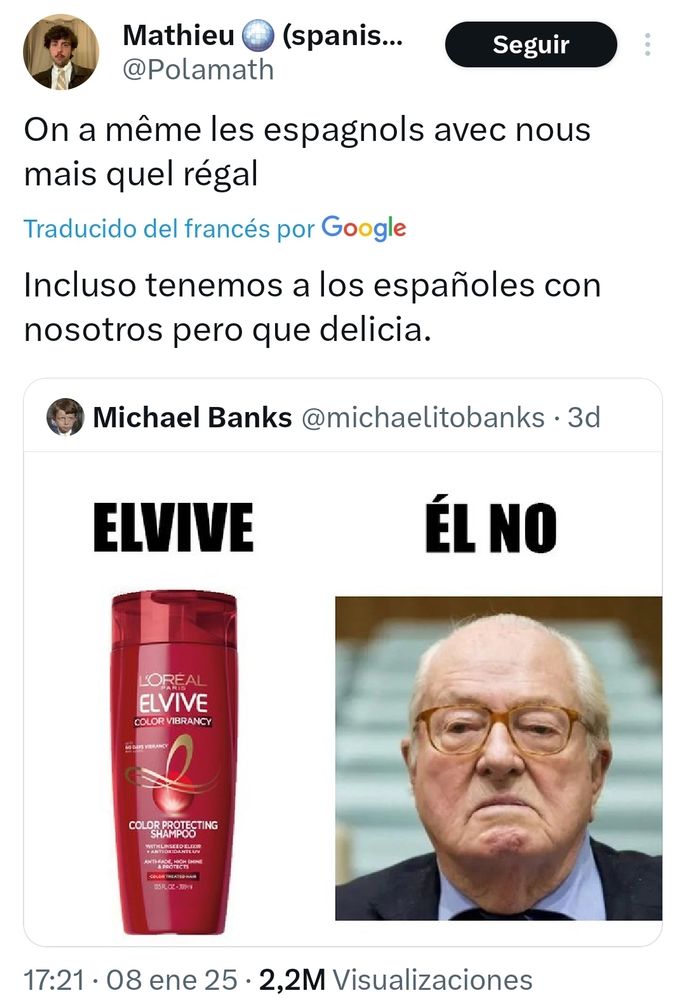Click the 3d timestamp on the quoted tweet
Image resolution: width=686 pixels, height=1000 pixels.
583,417
